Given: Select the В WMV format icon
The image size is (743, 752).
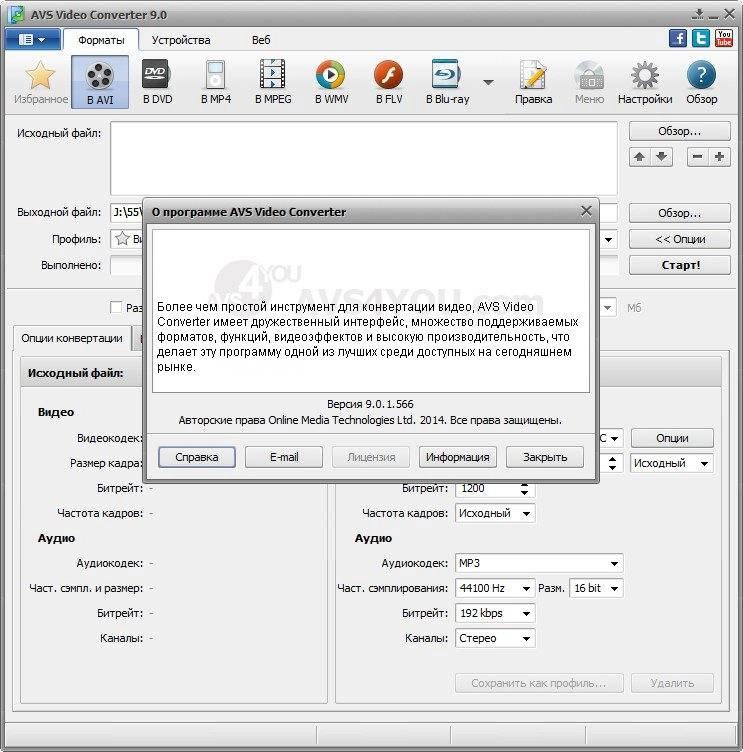Looking at the screenshot, I should click(x=331, y=82).
